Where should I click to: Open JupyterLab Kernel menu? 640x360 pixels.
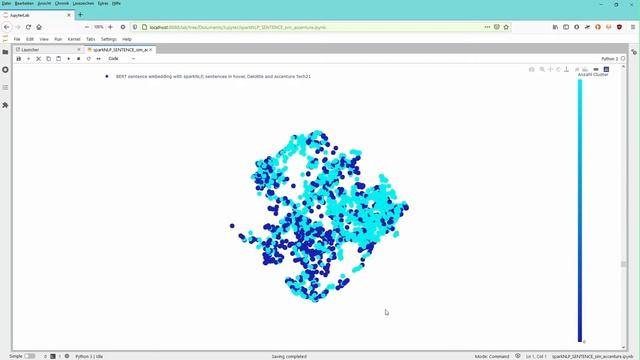tap(74, 39)
